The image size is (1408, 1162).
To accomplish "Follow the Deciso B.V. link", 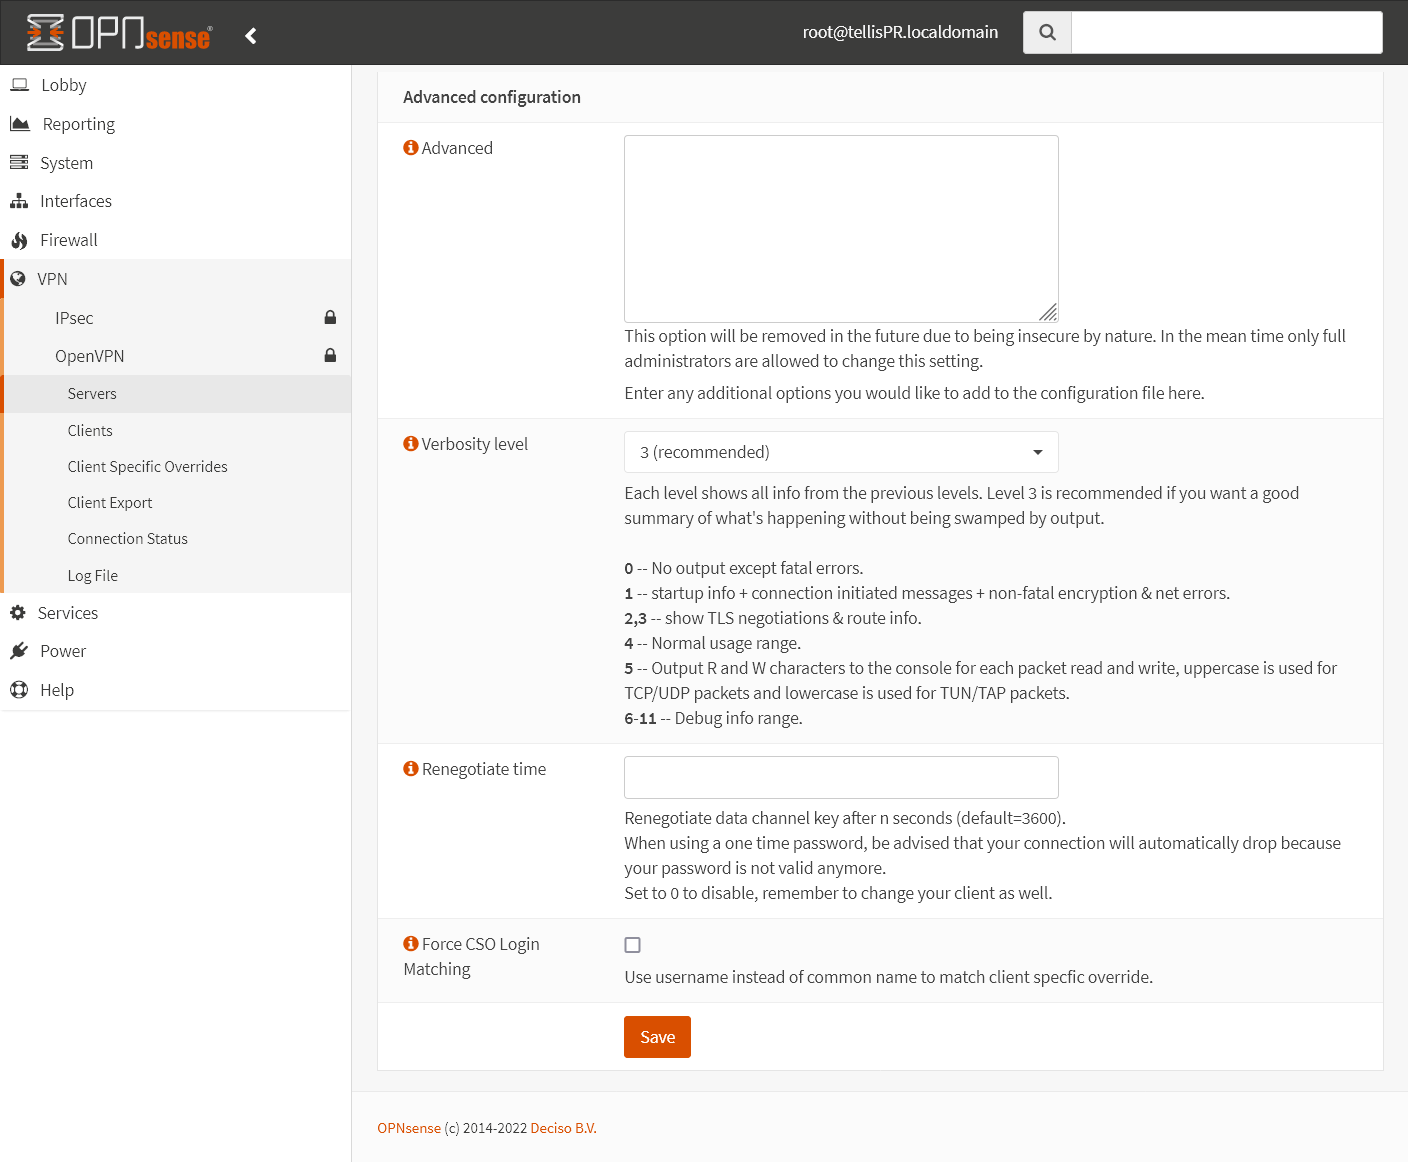I will (562, 1127).
